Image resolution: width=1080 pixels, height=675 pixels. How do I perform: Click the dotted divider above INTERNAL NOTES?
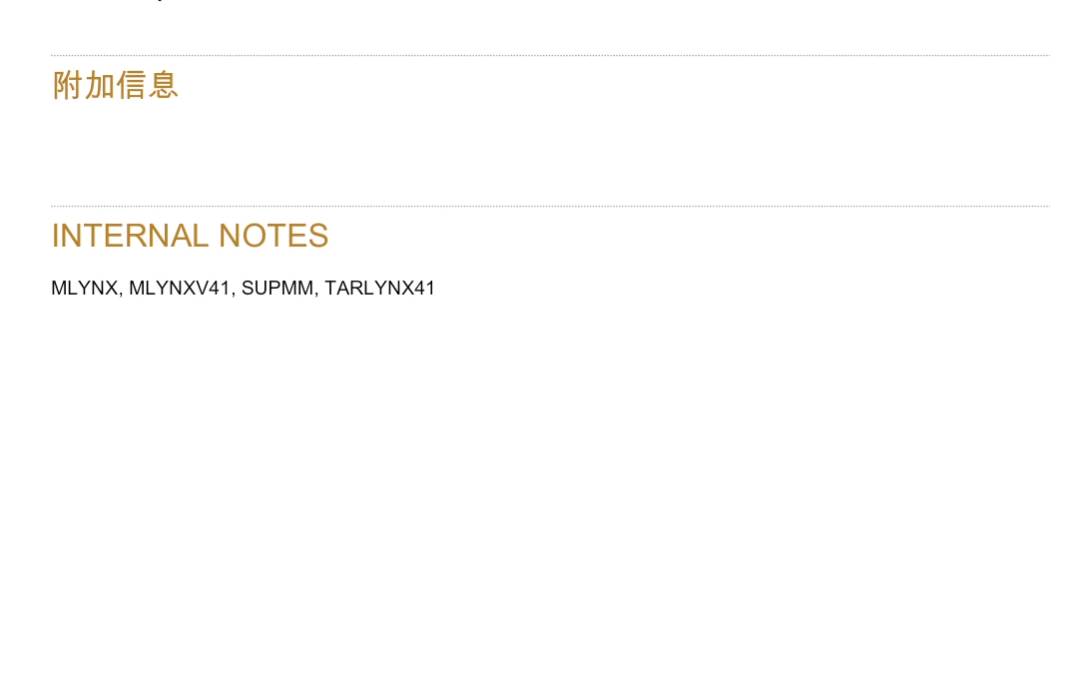tap(550, 206)
